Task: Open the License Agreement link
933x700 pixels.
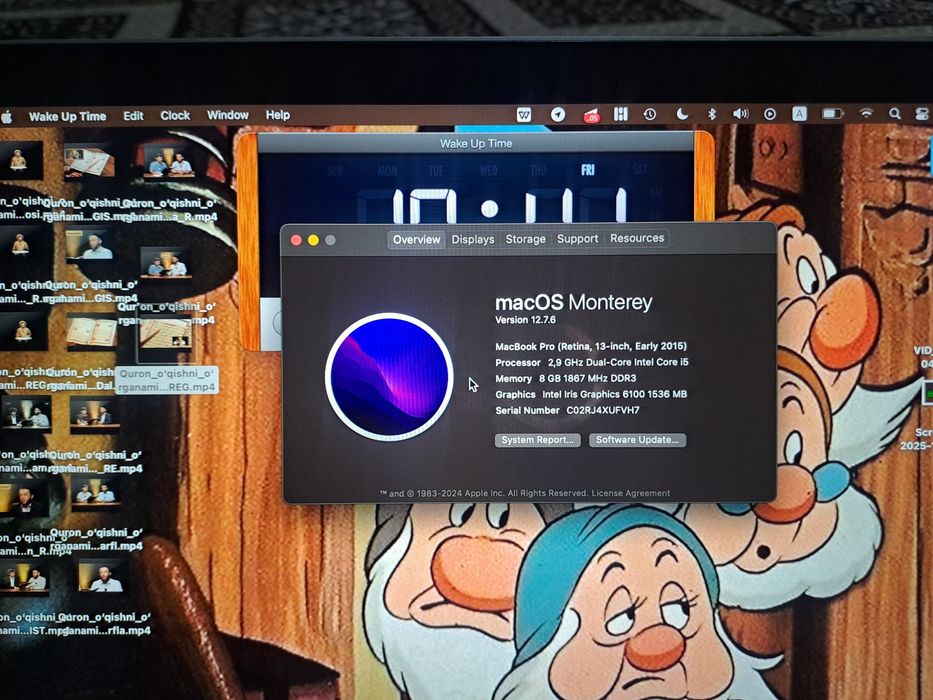Action: tap(631, 493)
